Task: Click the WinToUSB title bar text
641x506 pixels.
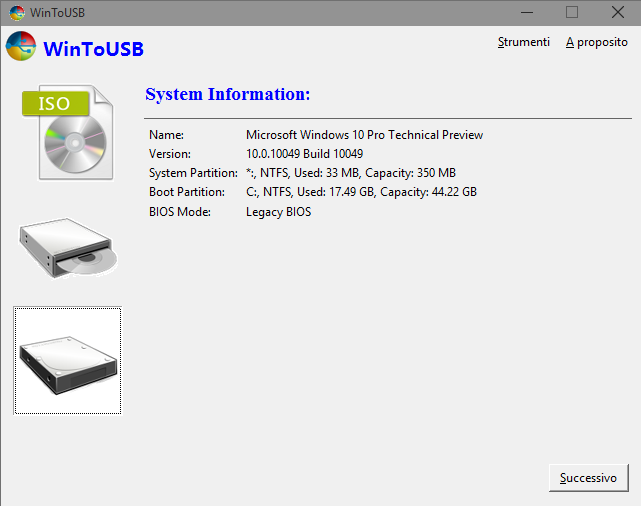Action: click(57, 13)
